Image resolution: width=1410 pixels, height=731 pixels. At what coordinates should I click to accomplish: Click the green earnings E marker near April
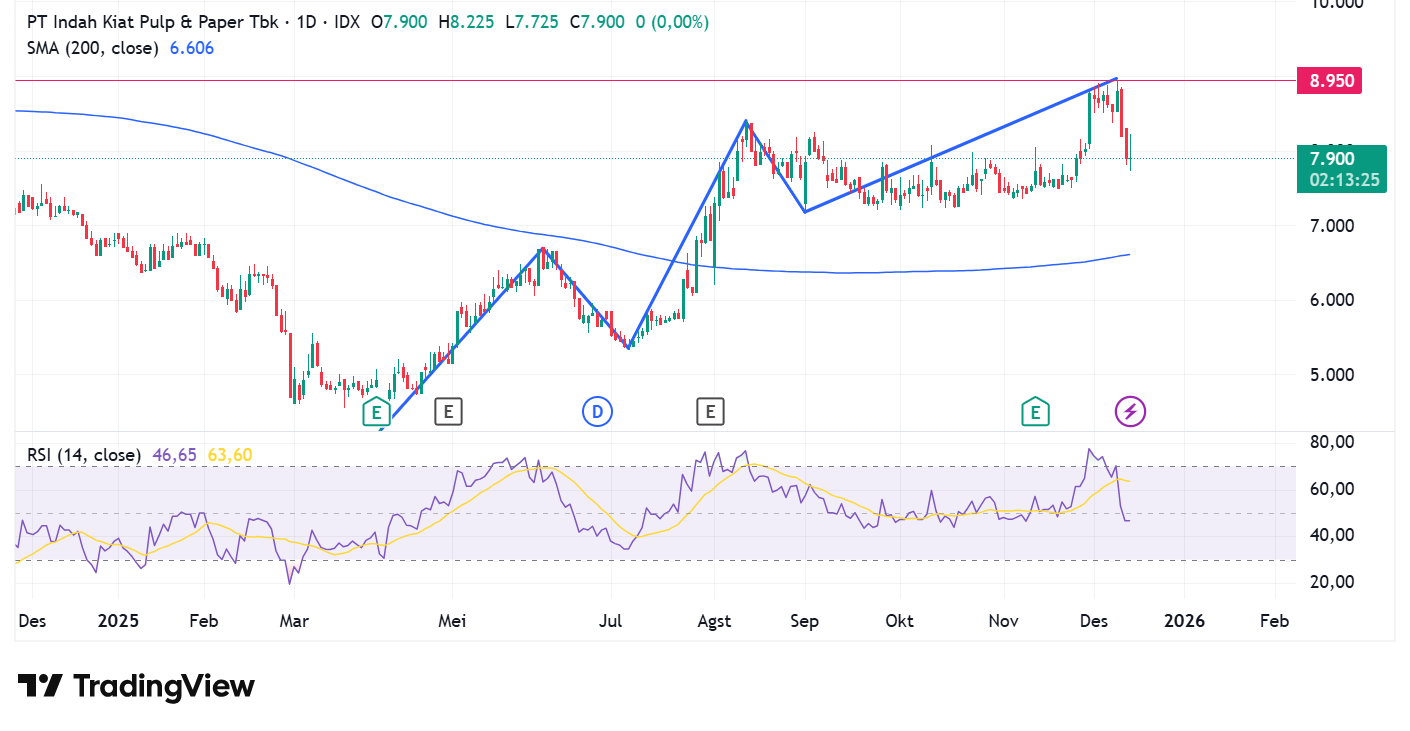376,411
